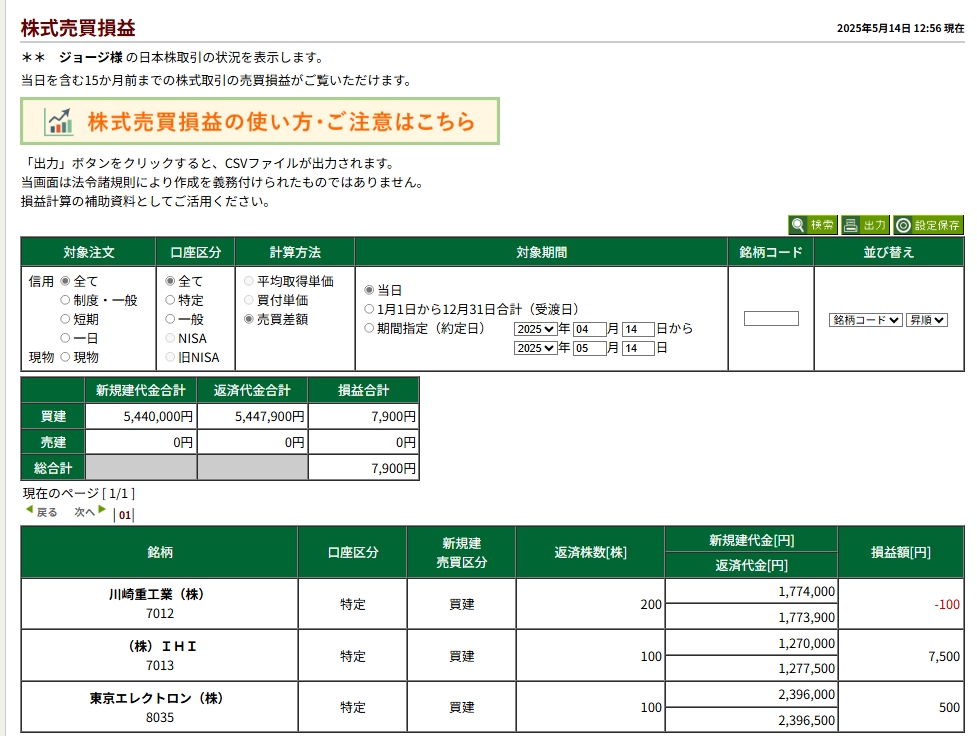The image size is (977, 736).
Task: Open the 銘柄コード sort key dropdown
Action: pyautogui.click(x=865, y=320)
